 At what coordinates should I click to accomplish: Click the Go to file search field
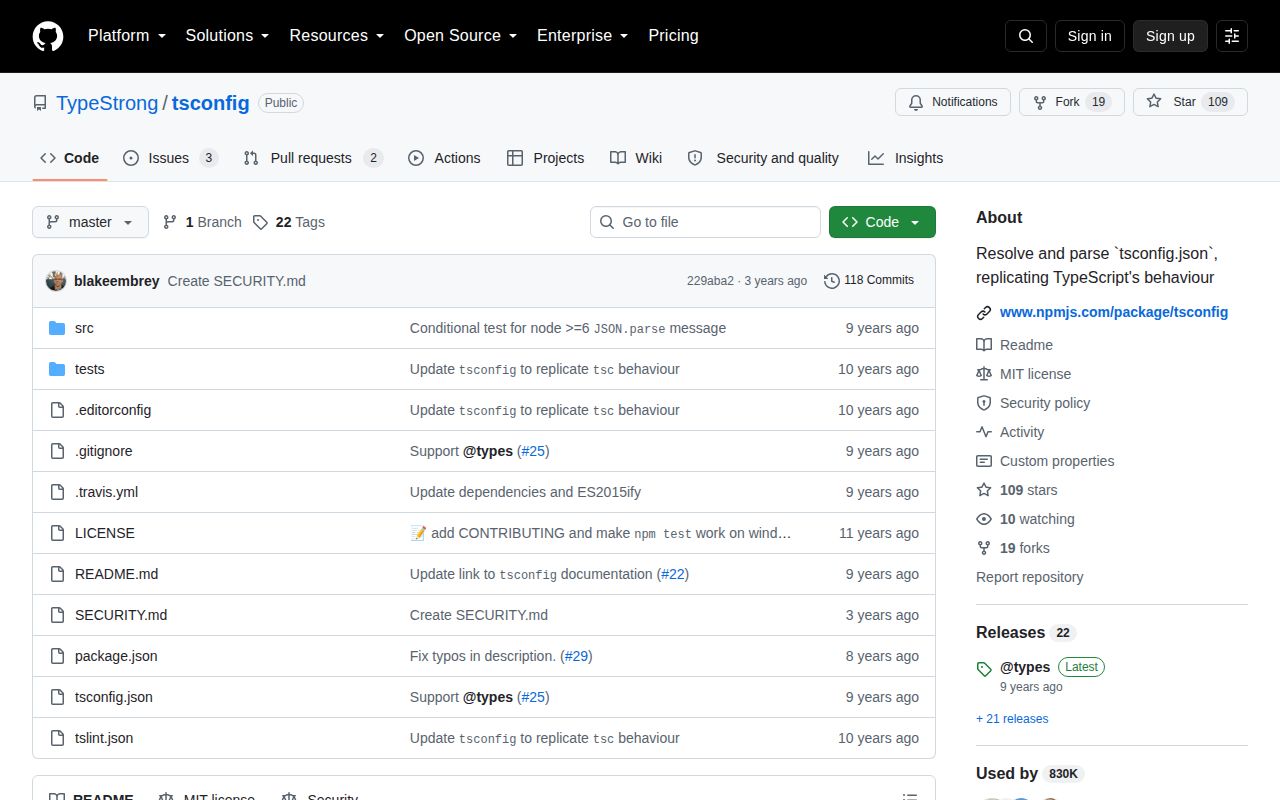(x=705, y=222)
